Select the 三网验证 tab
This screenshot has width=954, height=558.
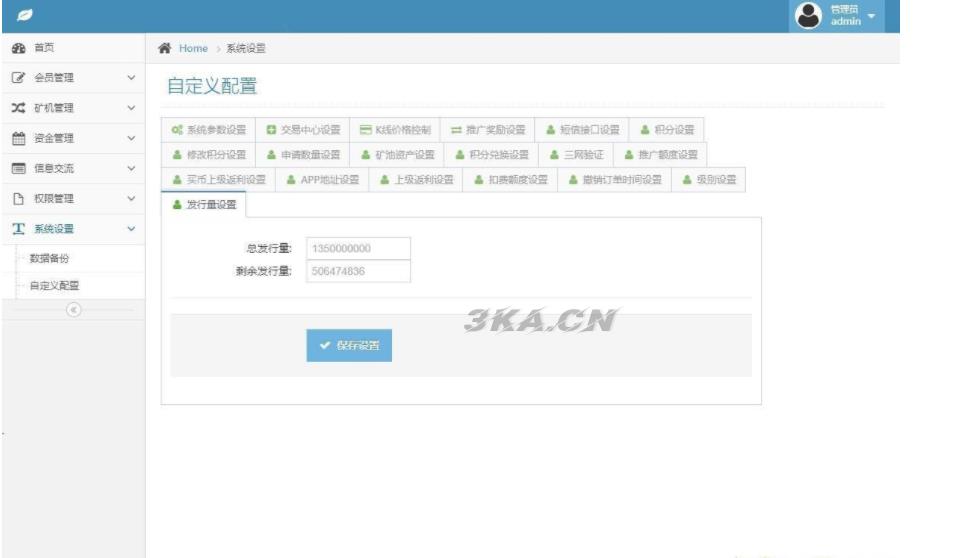576,155
